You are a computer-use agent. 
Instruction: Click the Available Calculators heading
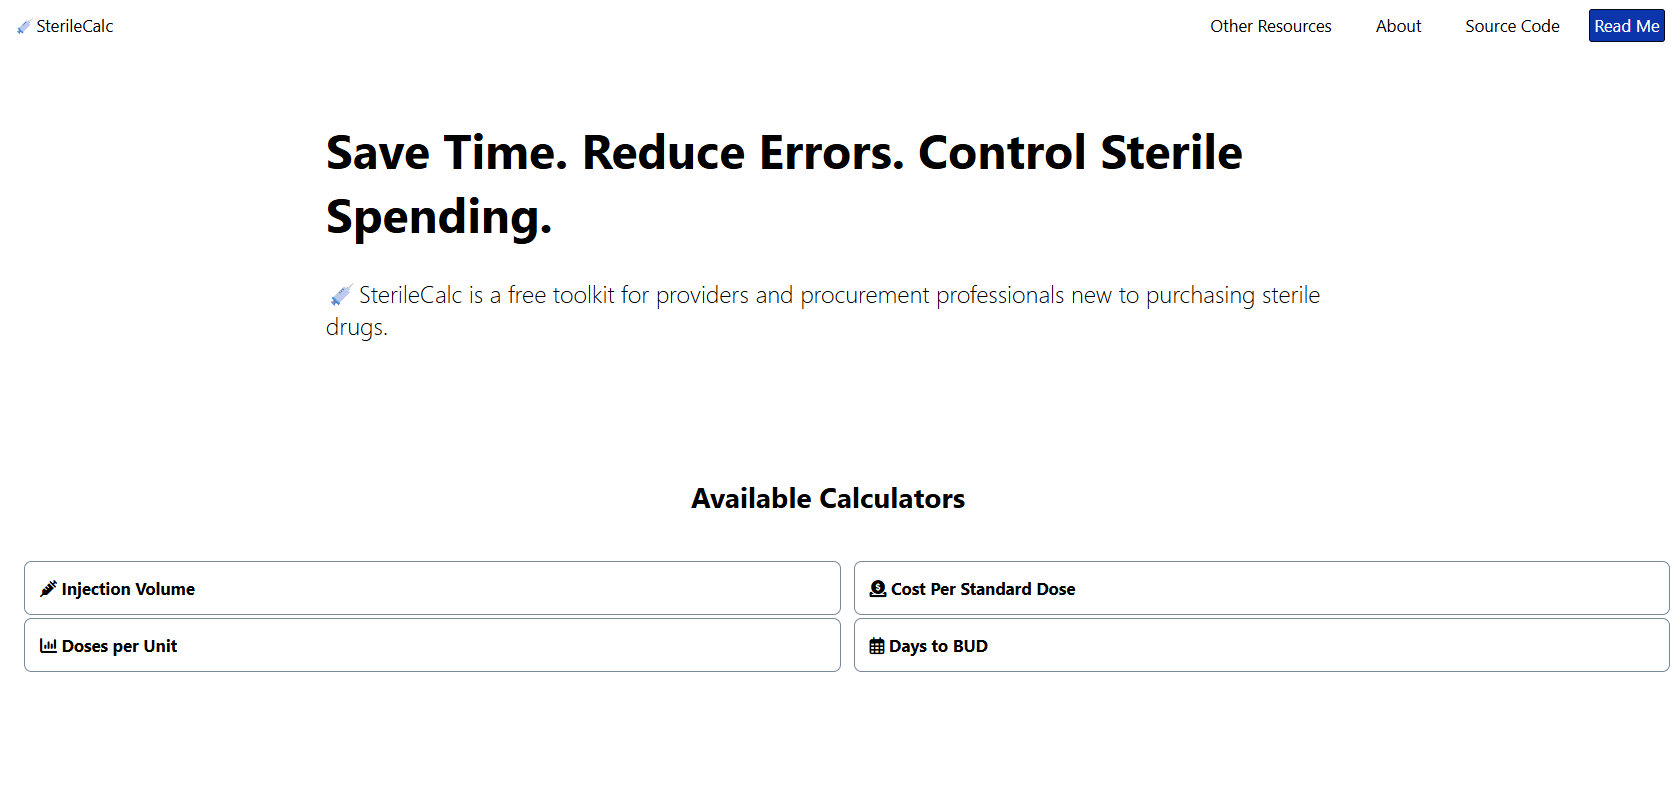pyautogui.click(x=827, y=498)
